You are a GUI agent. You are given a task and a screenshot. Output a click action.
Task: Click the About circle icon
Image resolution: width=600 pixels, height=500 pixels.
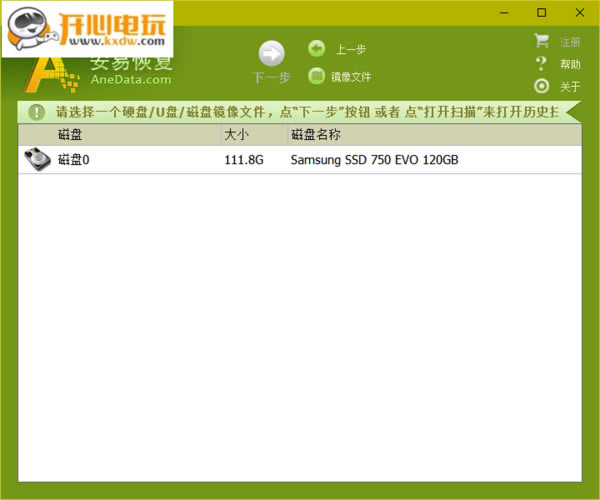point(541,86)
